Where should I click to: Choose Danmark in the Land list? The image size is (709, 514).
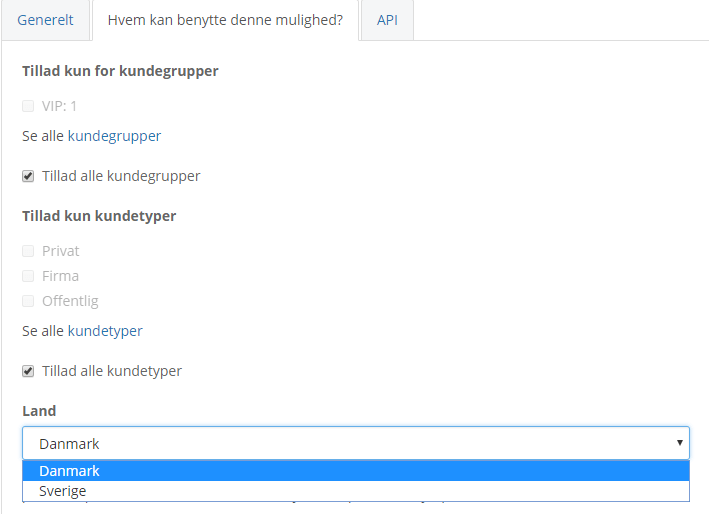pos(356,471)
